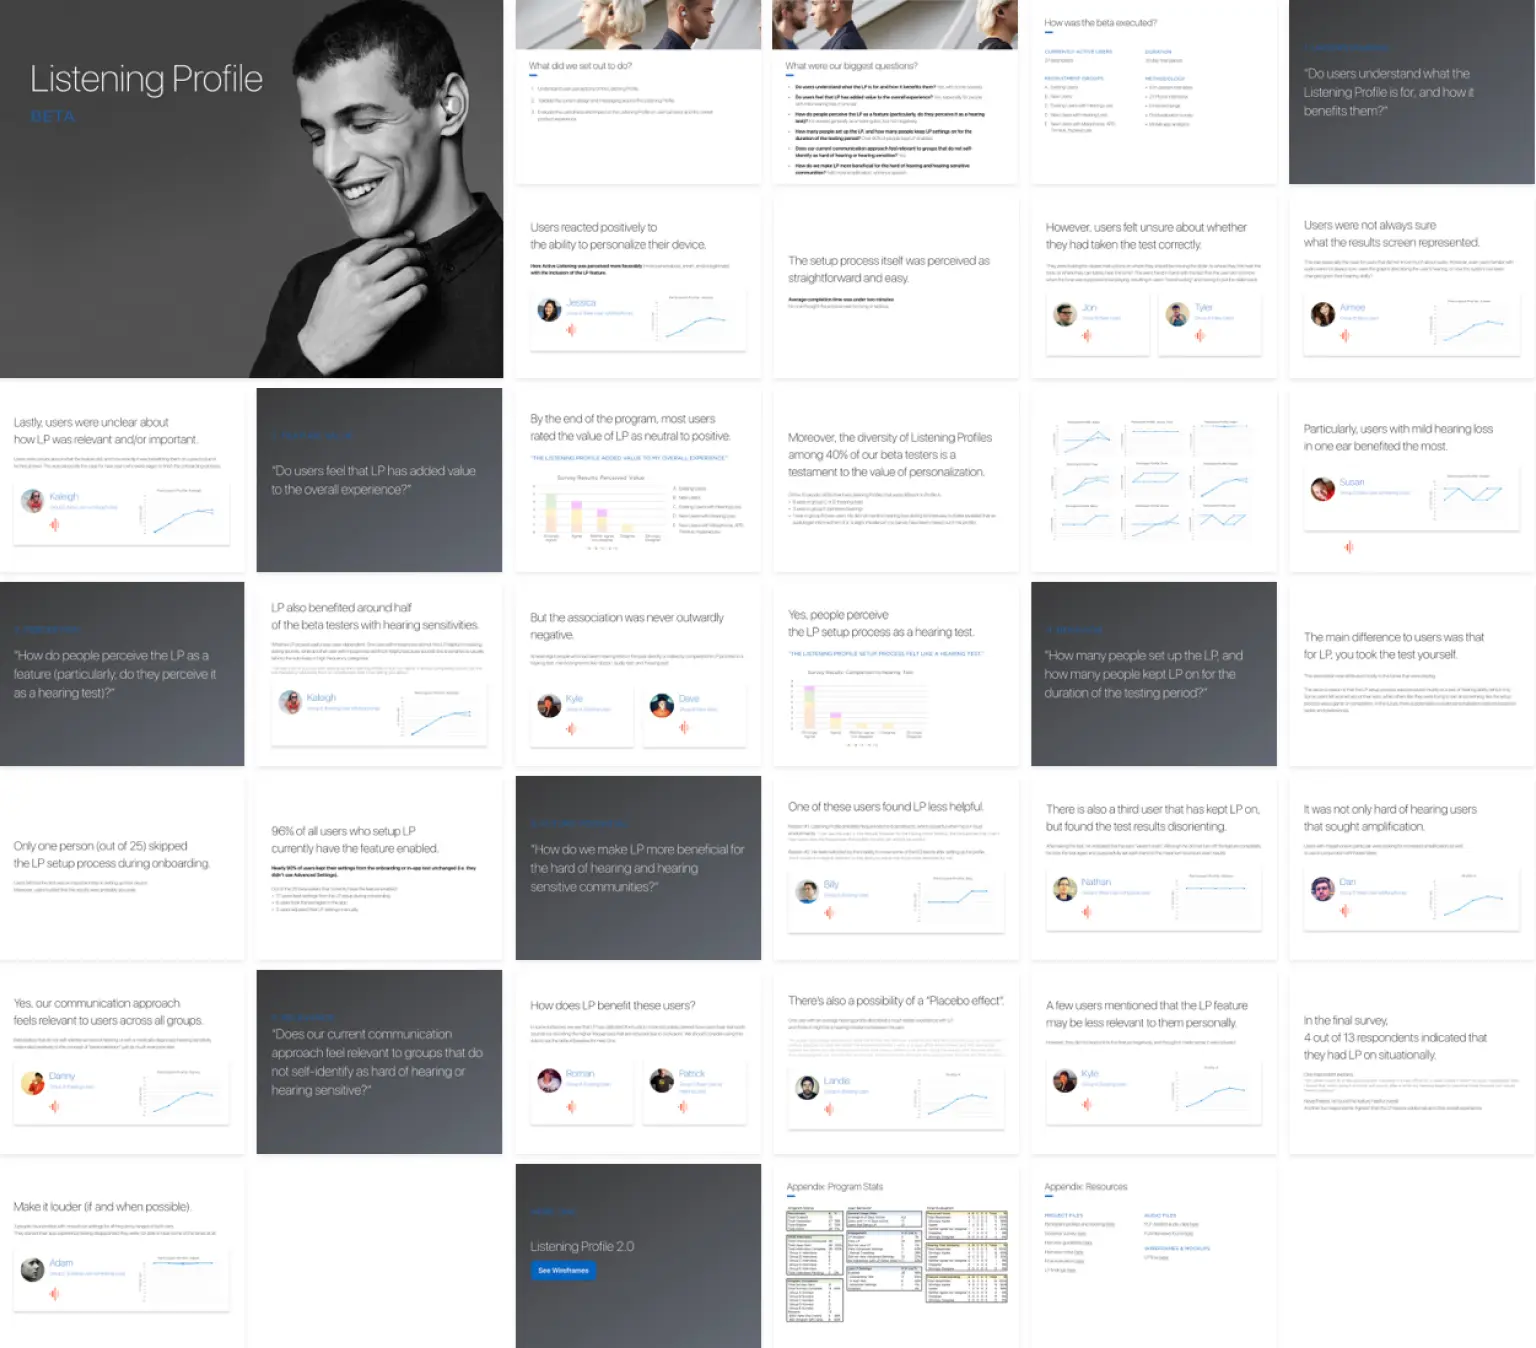Open the Listening Profile BETA title slide
Image resolution: width=1536 pixels, height=1348 pixels.
click(251, 188)
